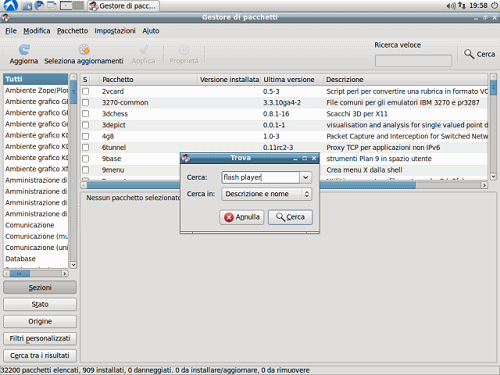Open the Impostazioni menu
This screenshot has height=375, width=500.
(x=115, y=31)
